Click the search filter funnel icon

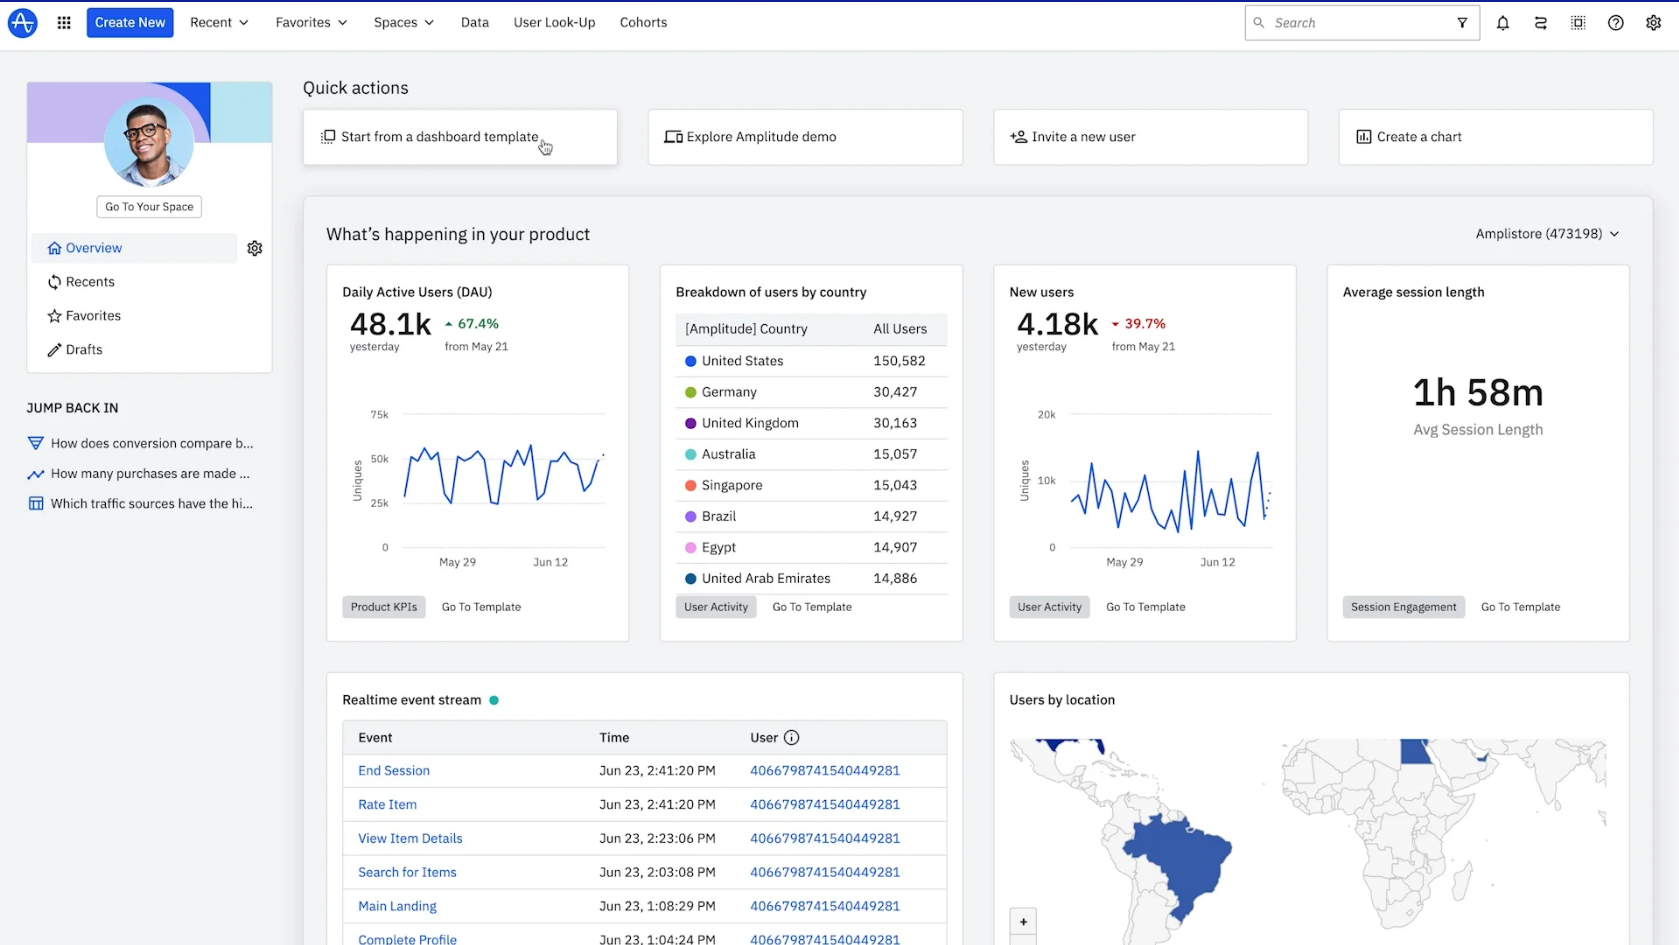pos(1462,23)
